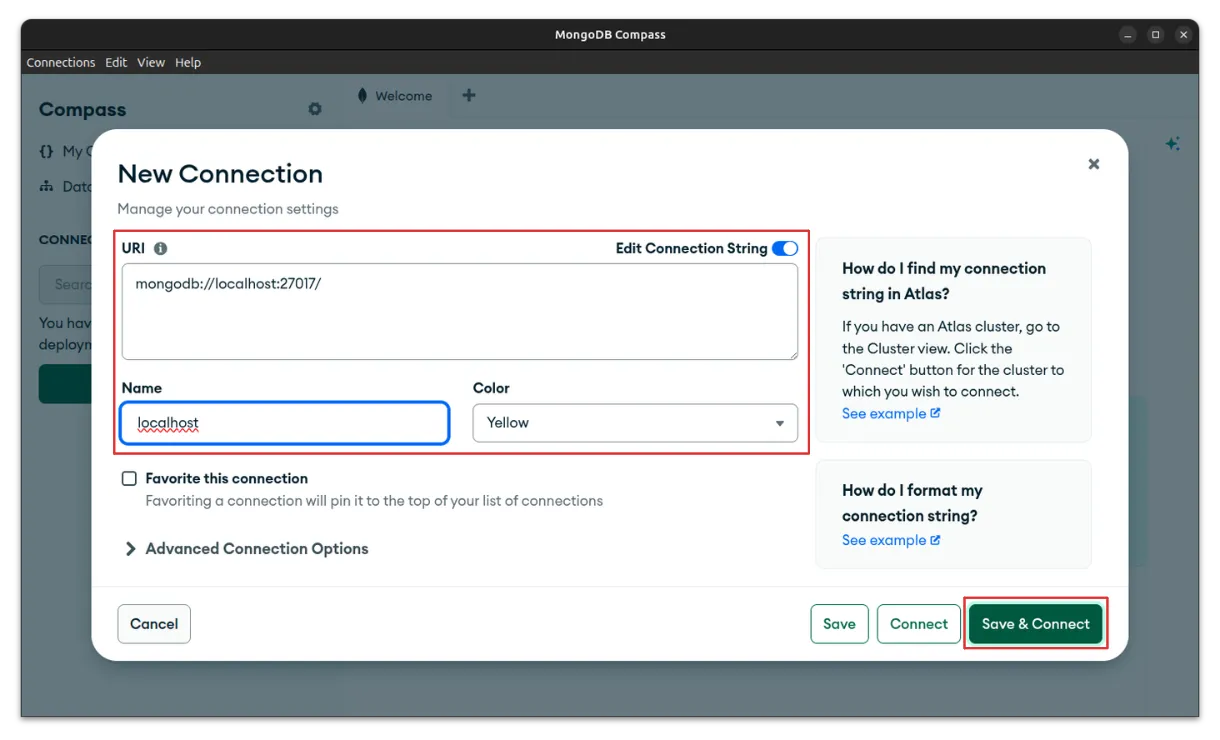Image resolution: width=1220 pixels, height=740 pixels.
Task: Open Compass settings gear icon
Action: [315, 109]
